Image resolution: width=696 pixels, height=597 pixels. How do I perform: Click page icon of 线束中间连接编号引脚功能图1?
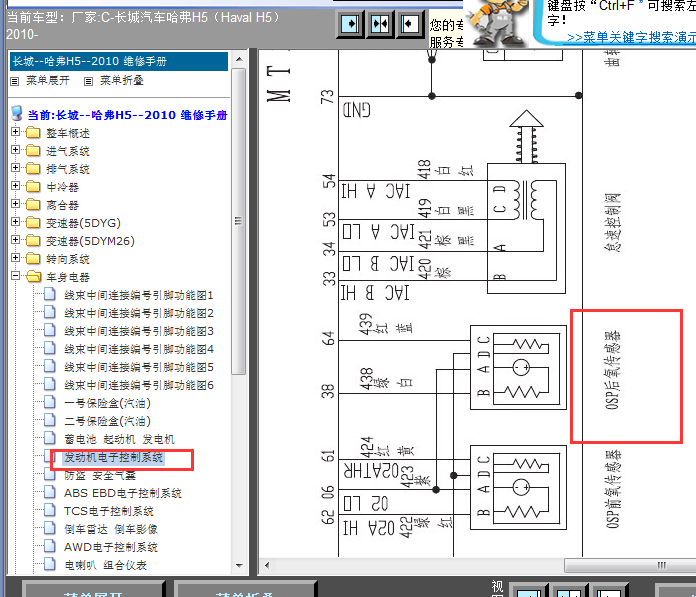50,294
